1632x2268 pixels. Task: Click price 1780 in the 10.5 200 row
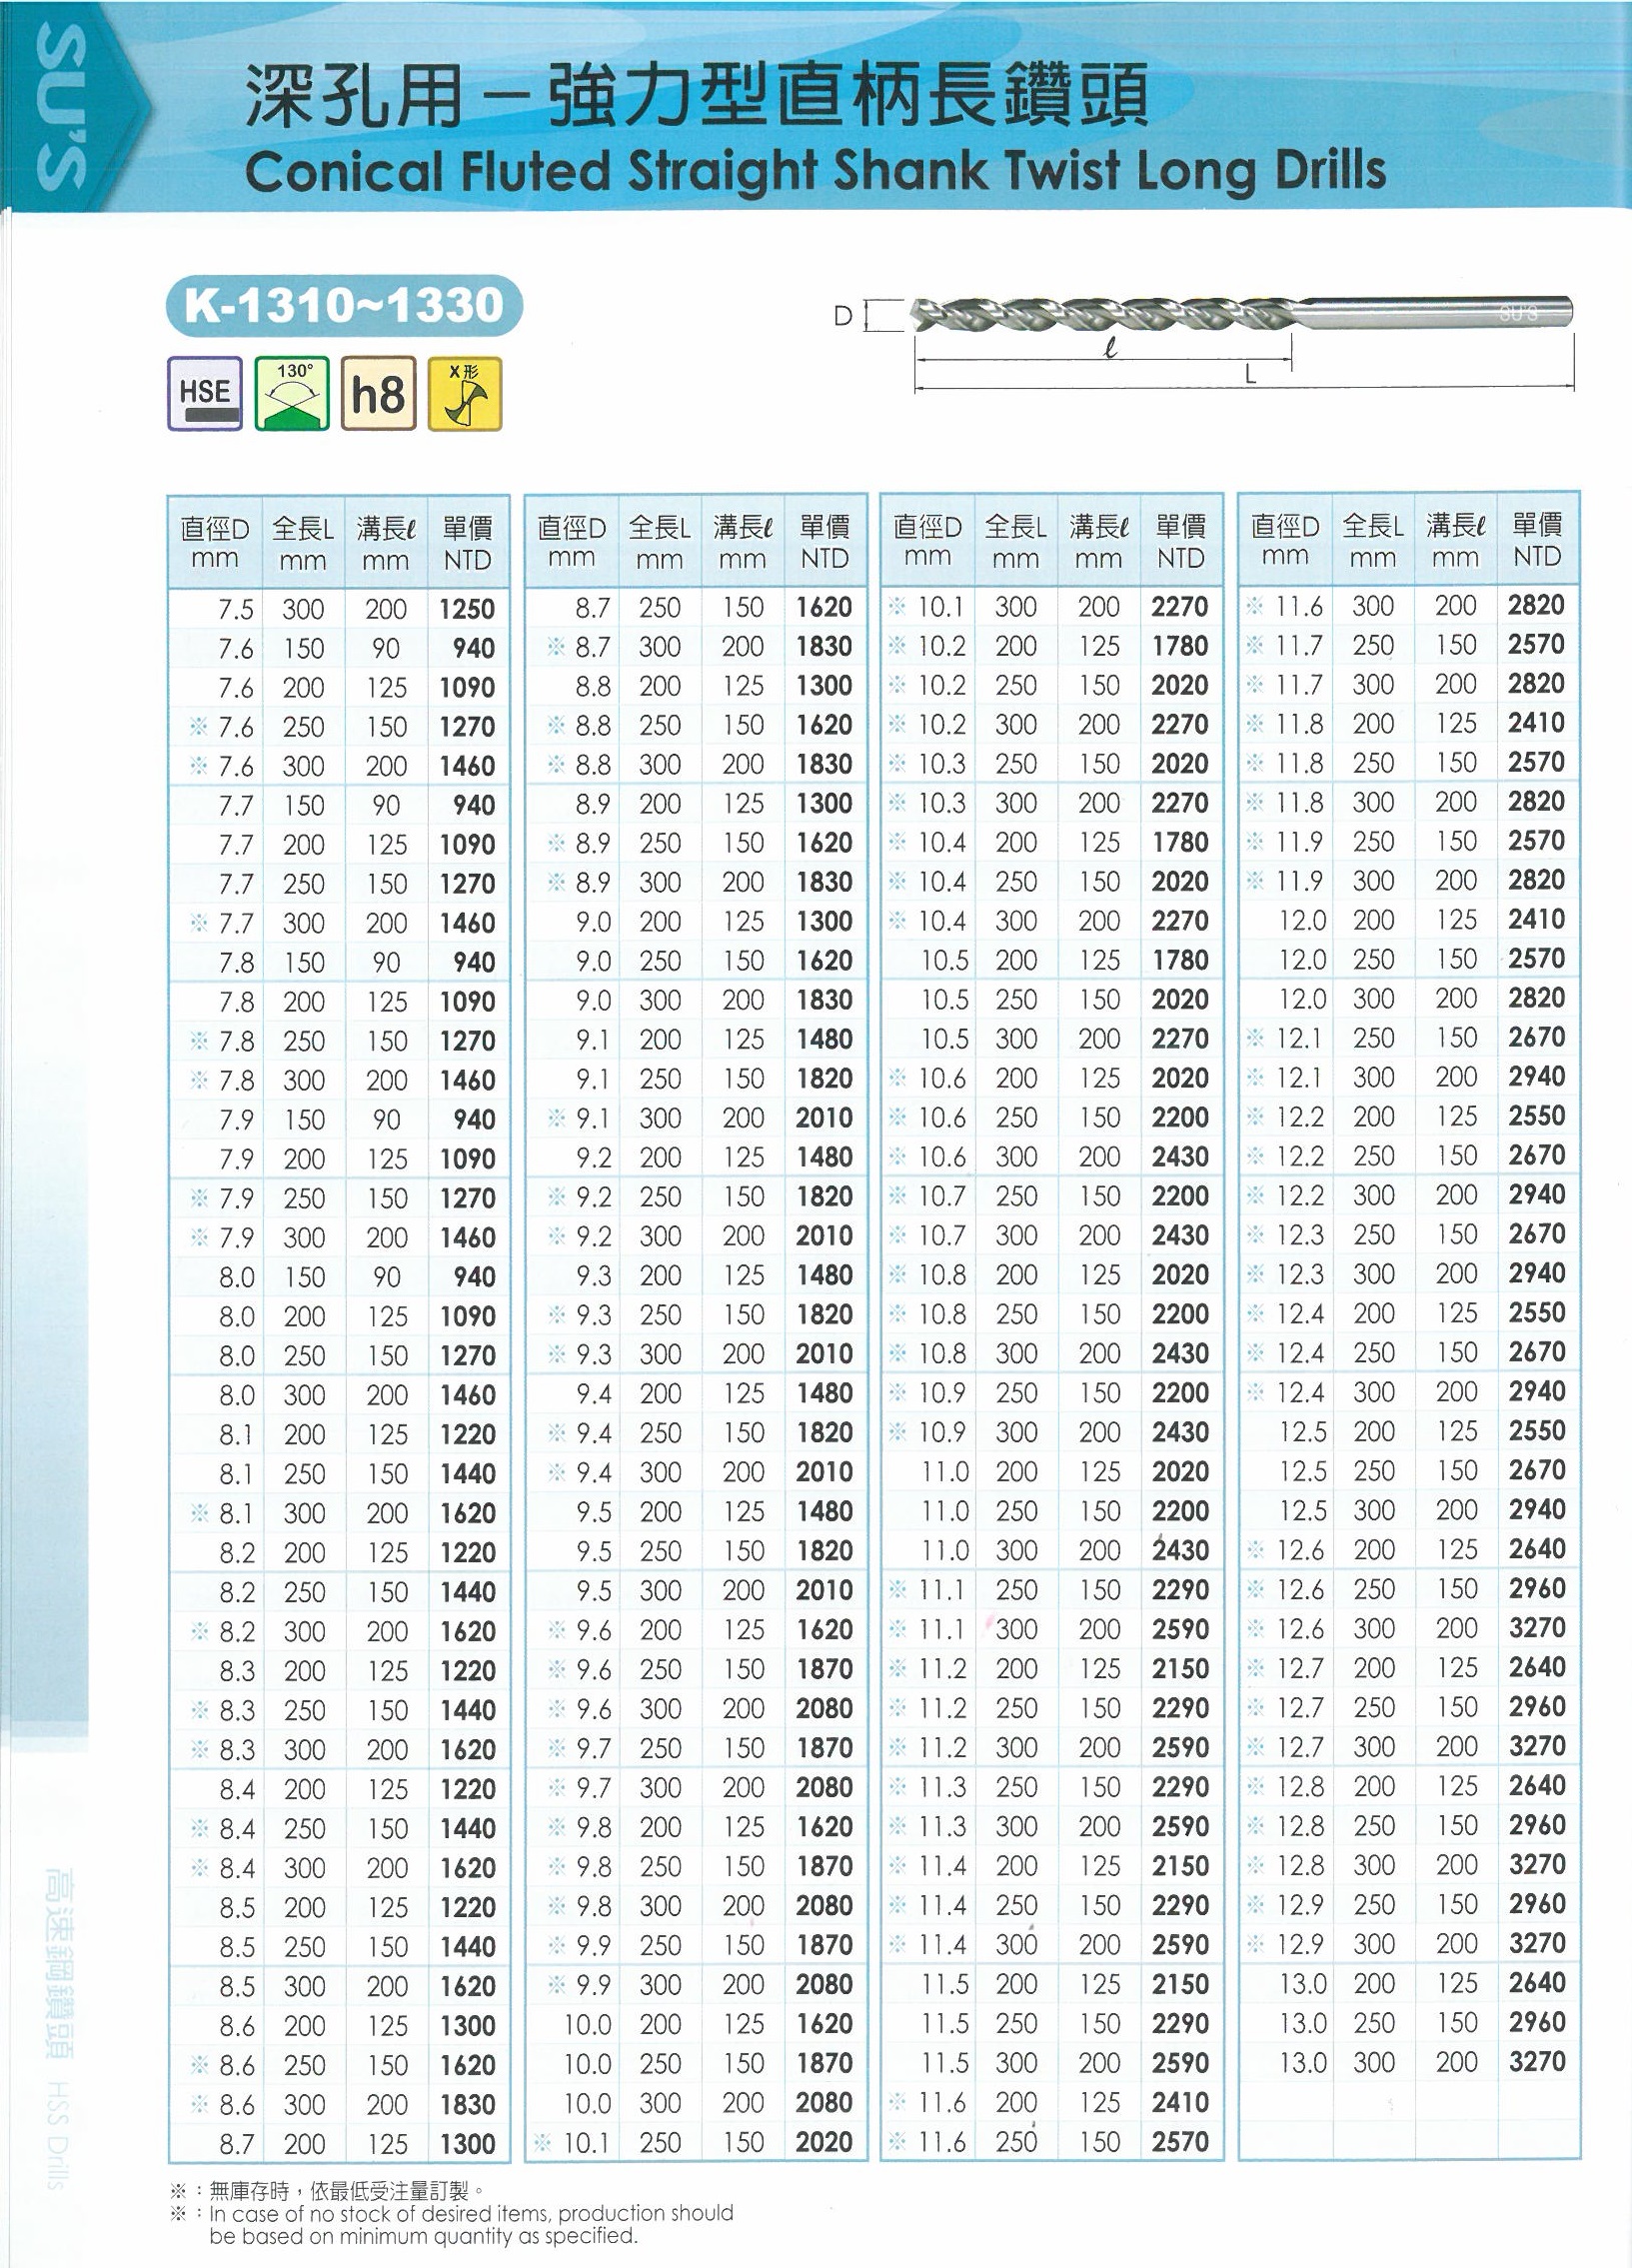pos(1180,960)
